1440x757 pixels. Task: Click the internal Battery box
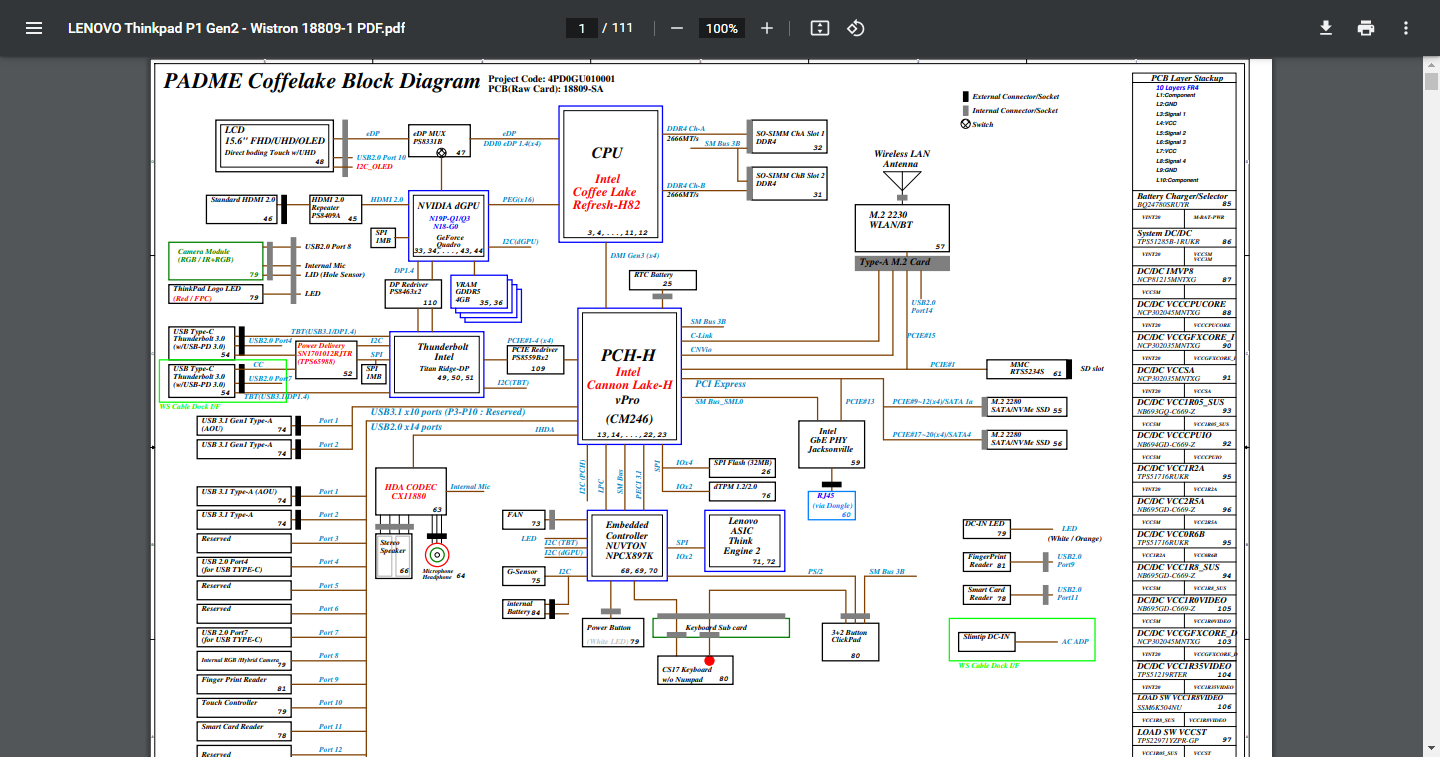click(523, 608)
